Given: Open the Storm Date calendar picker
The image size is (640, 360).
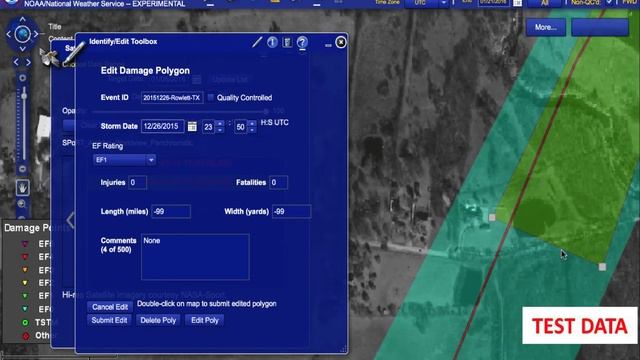Looking at the screenshot, I should [192, 127].
